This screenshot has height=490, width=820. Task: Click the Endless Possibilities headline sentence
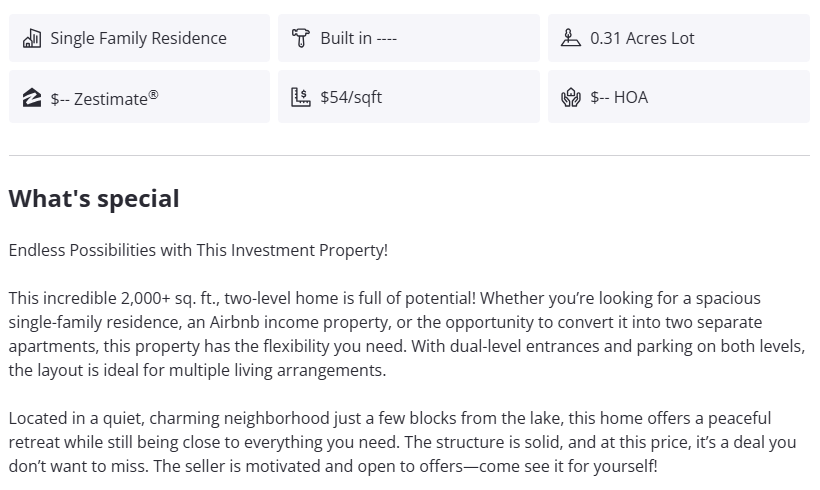click(198, 251)
